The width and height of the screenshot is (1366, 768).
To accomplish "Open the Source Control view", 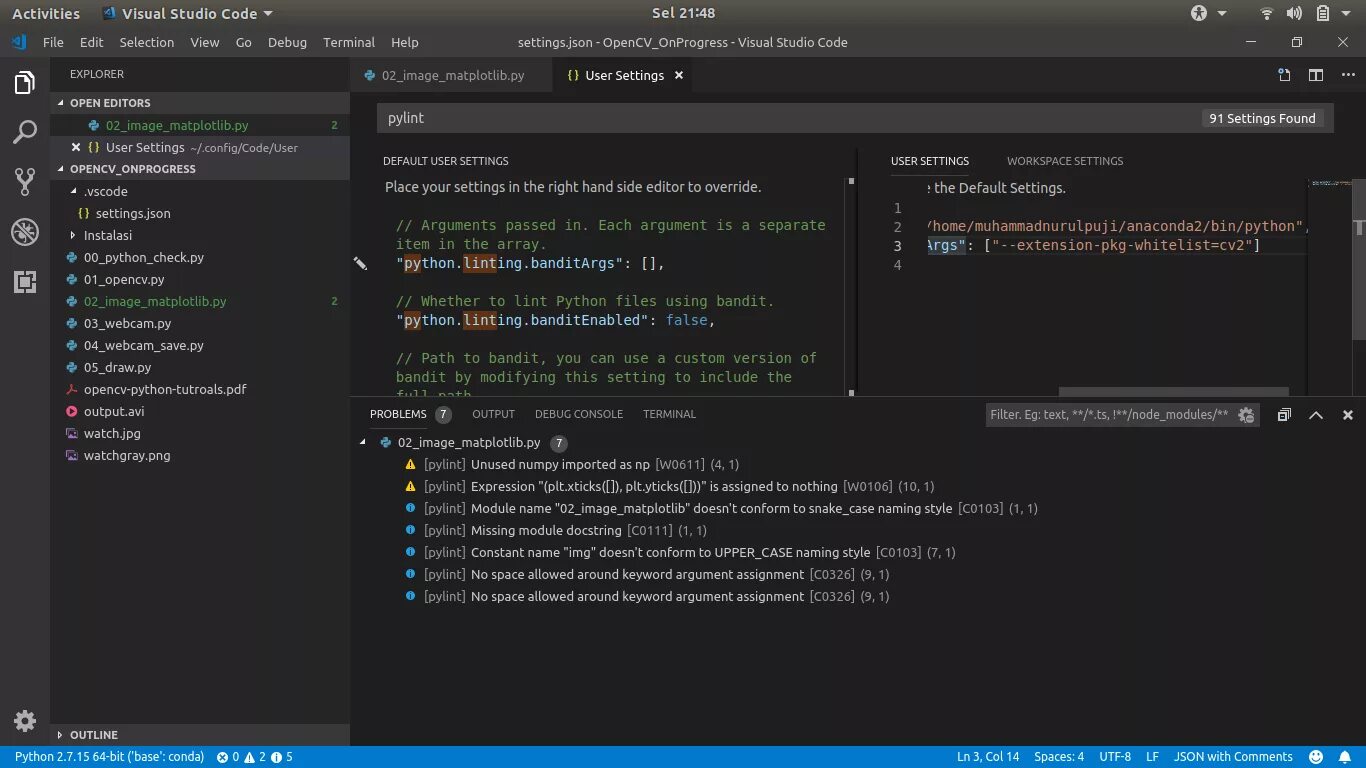I will coord(25,181).
